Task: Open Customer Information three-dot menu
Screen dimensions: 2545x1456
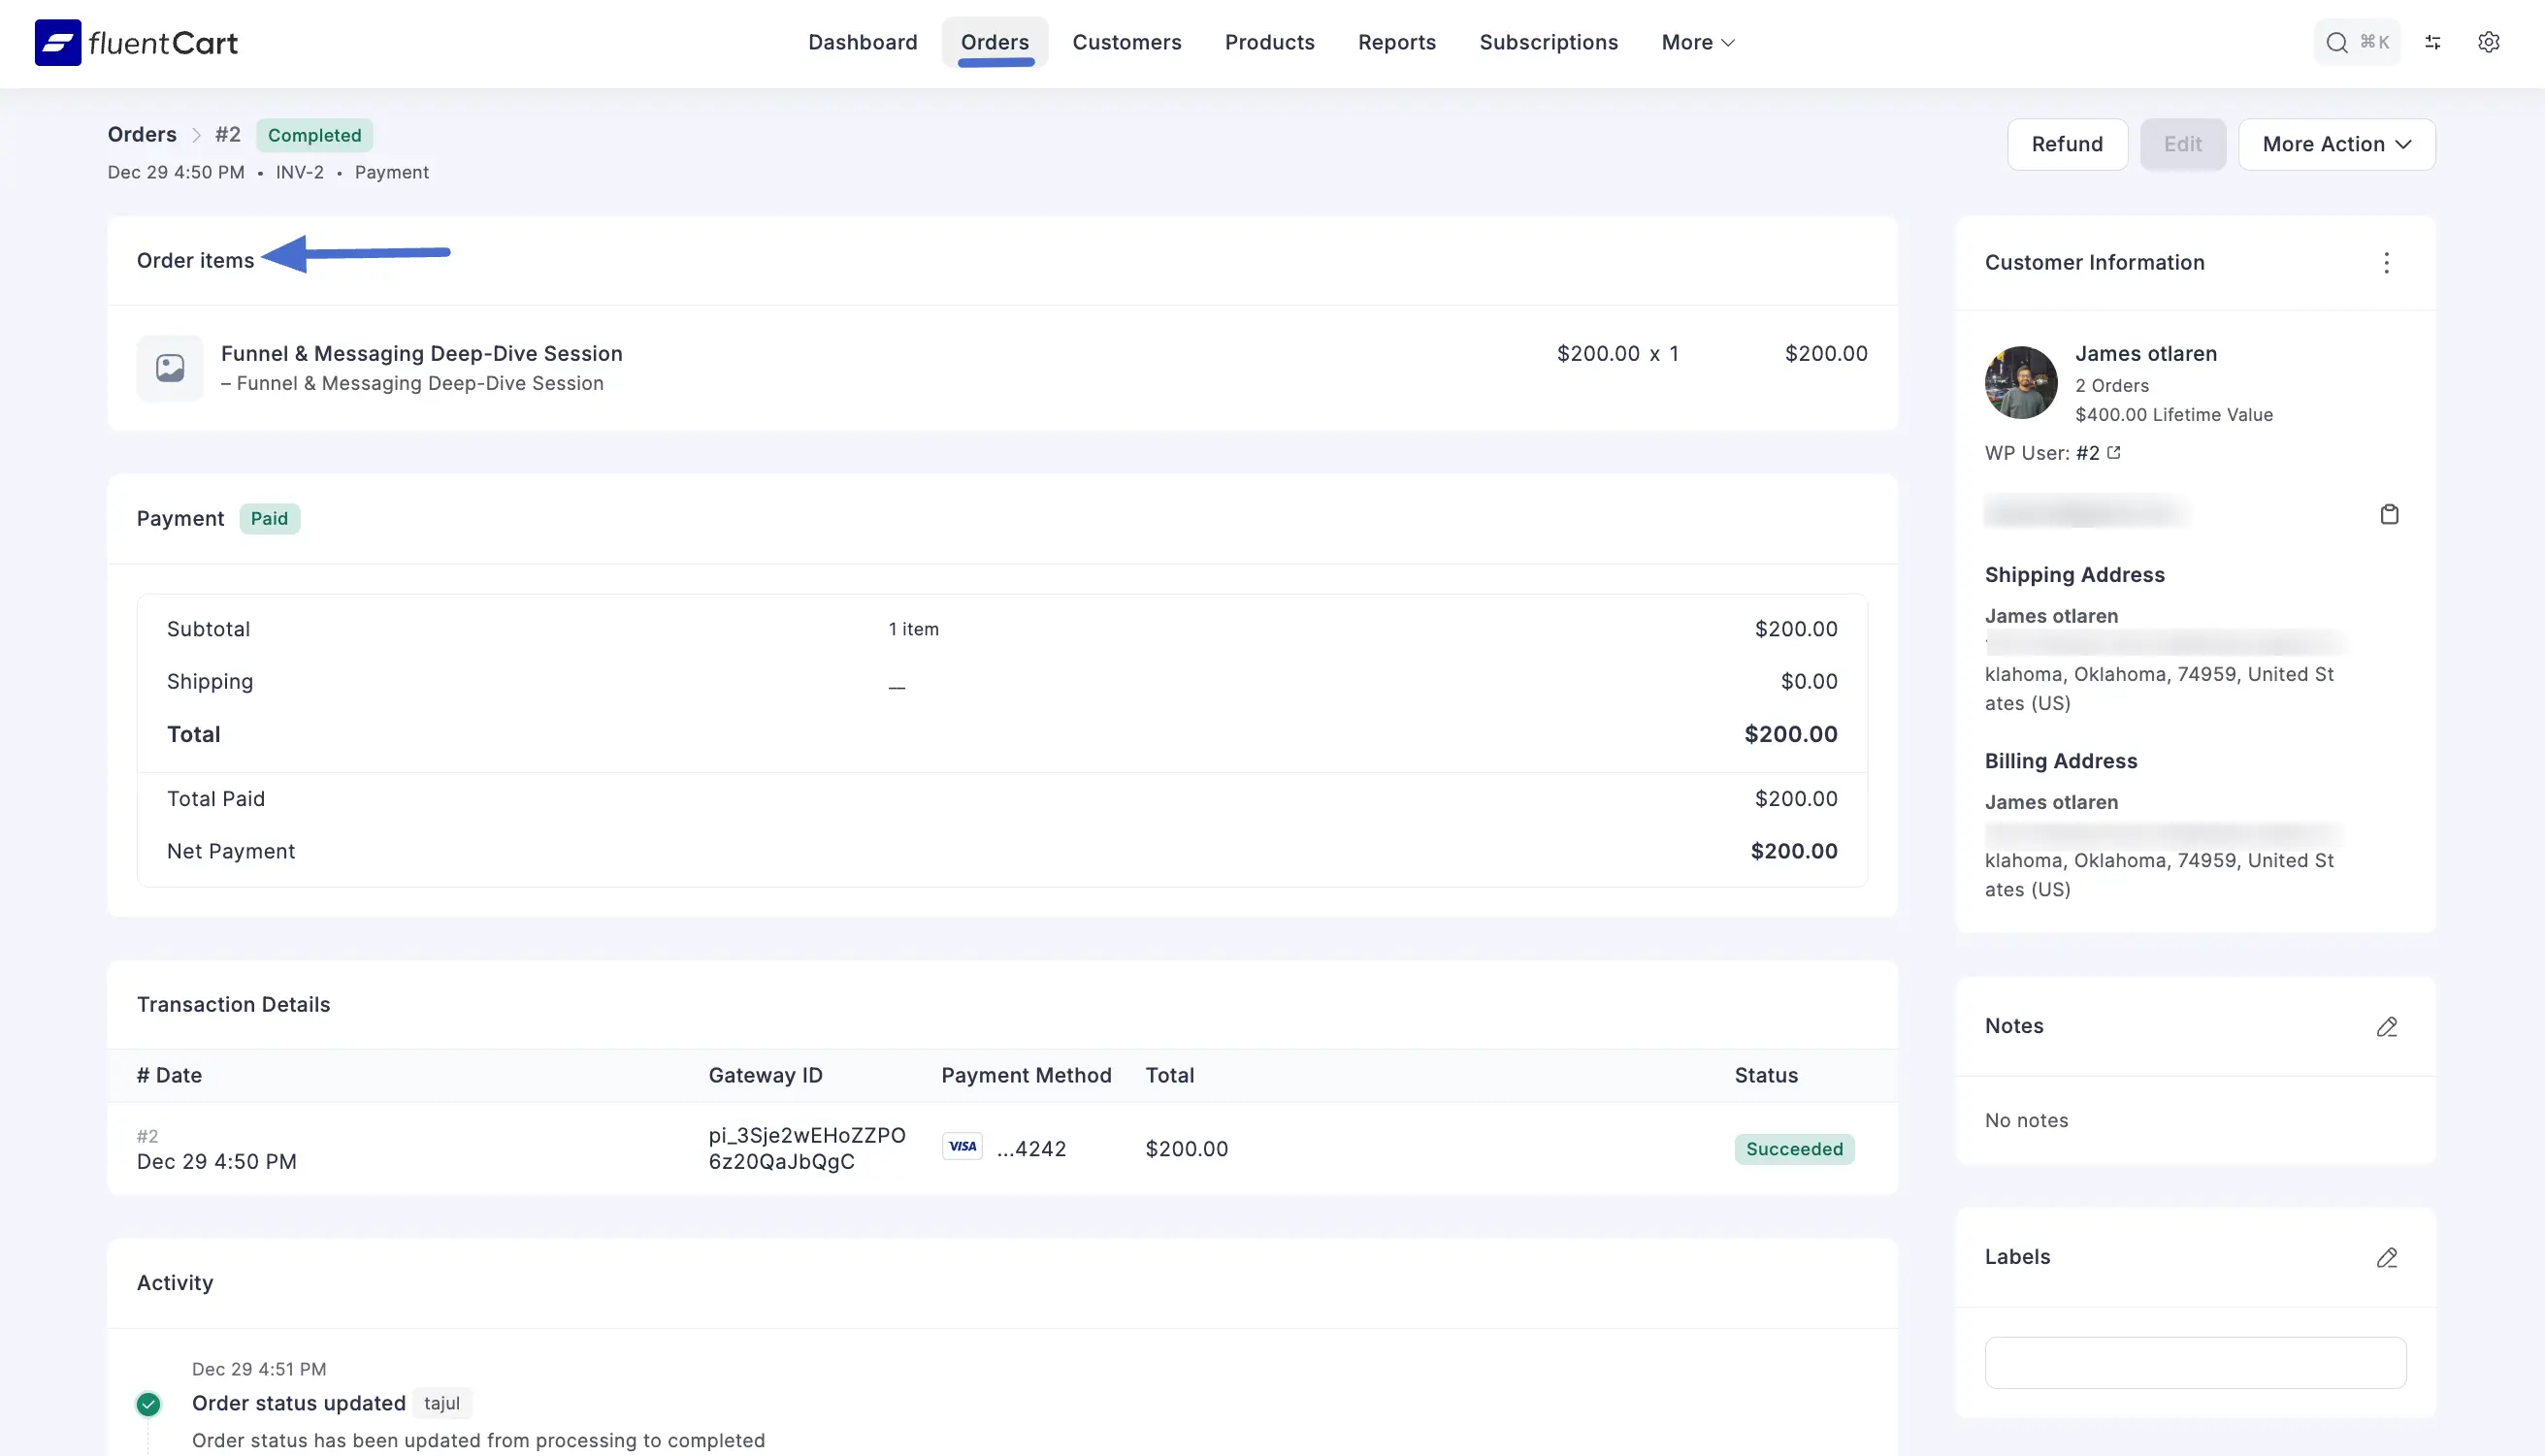Action: coord(2386,262)
